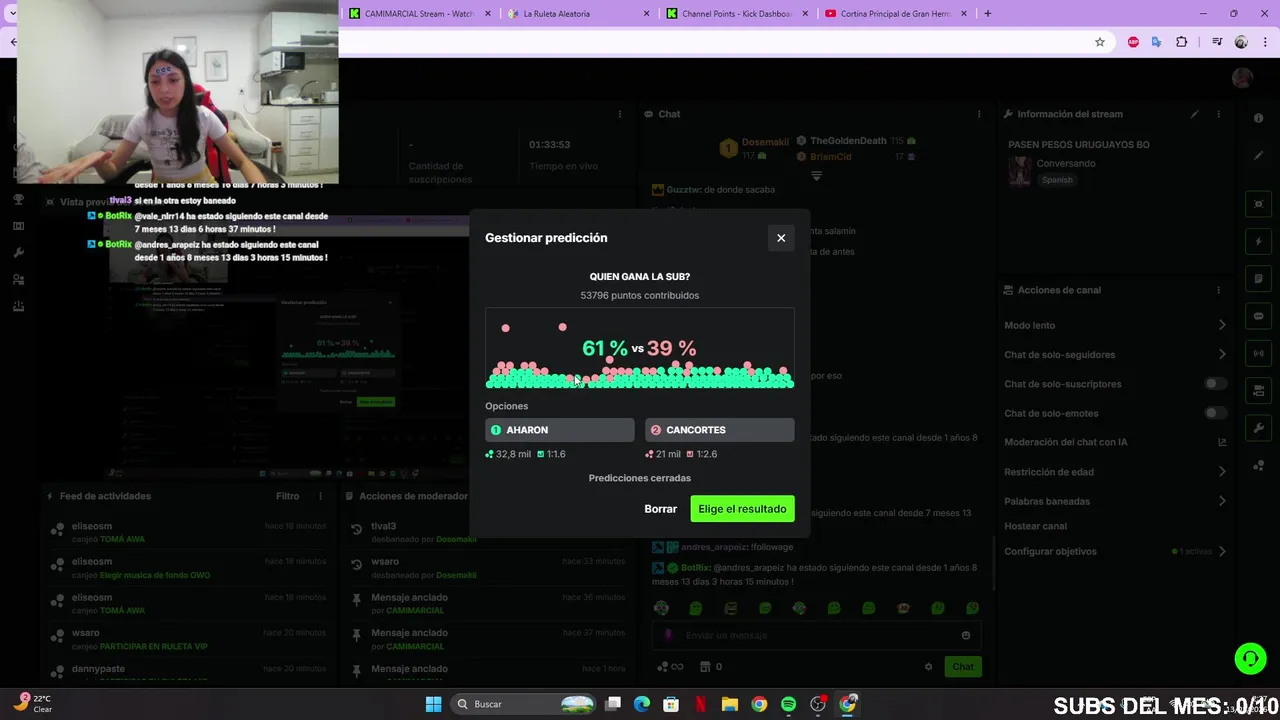
Task: Click the chat bubble sidebar icon
Action: tap(1258, 316)
